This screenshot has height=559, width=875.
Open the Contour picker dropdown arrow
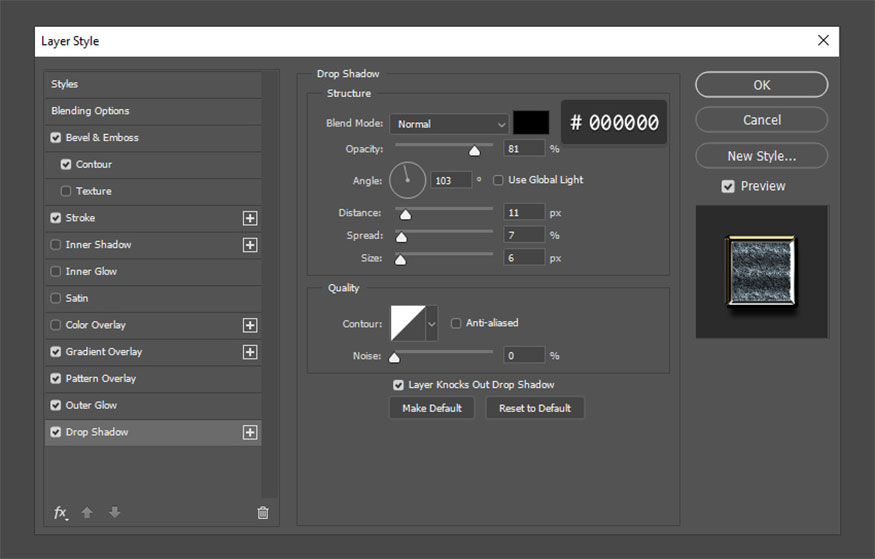point(431,324)
